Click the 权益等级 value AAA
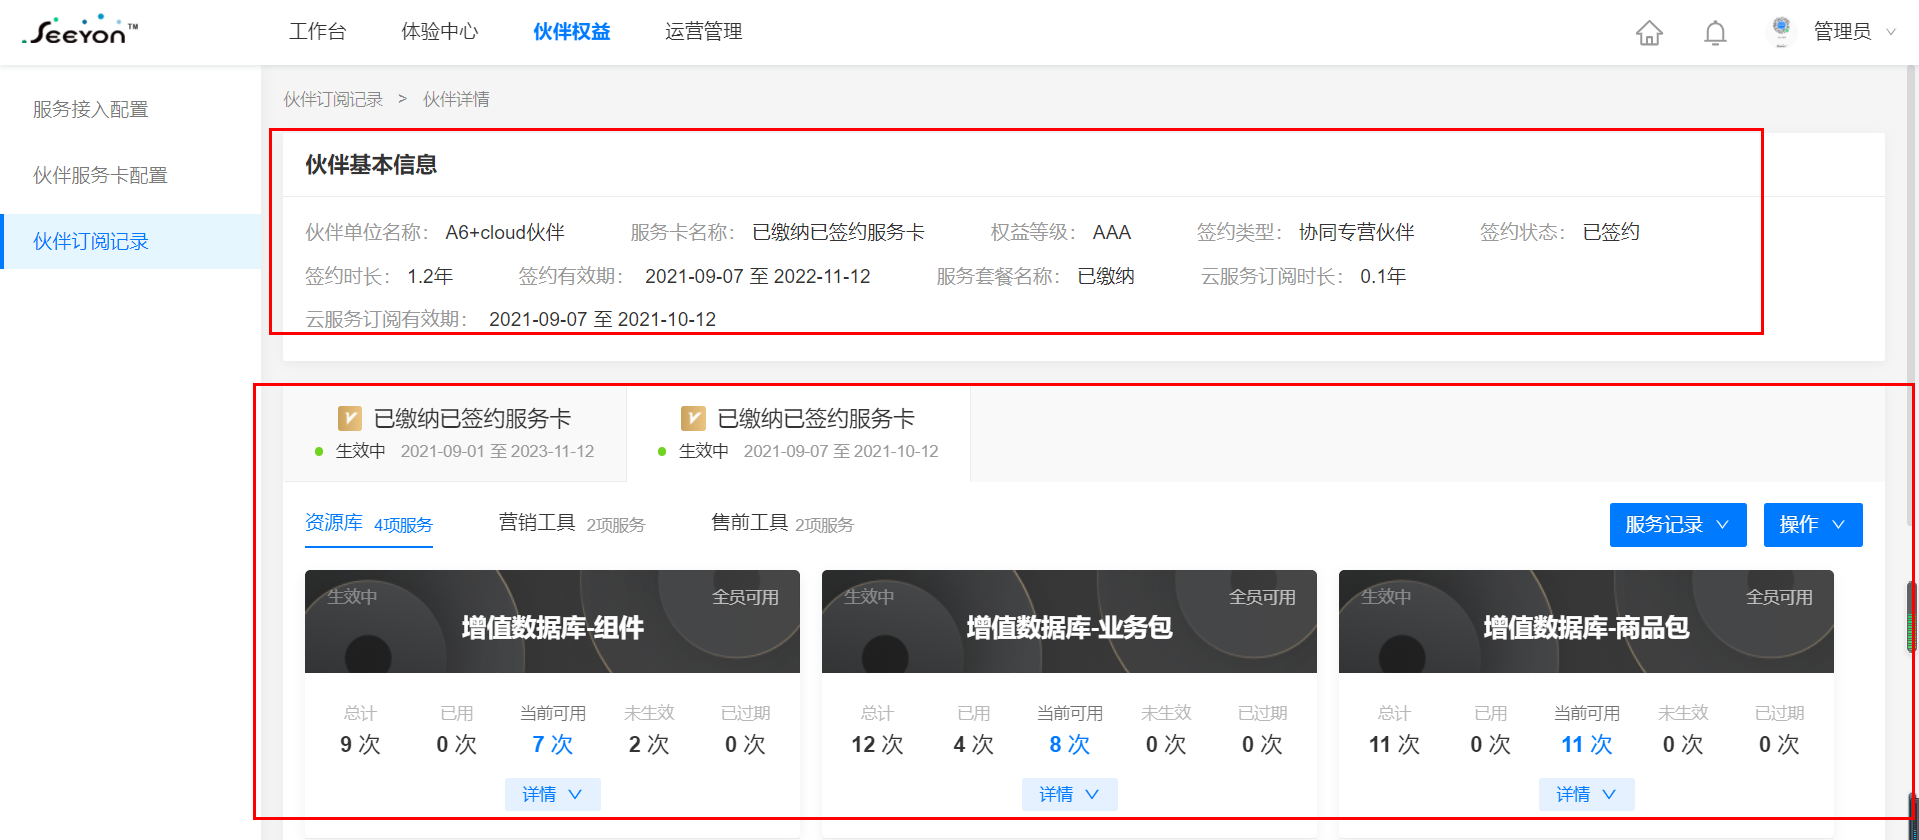The width and height of the screenshot is (1919, 840). click(1112, 232)
